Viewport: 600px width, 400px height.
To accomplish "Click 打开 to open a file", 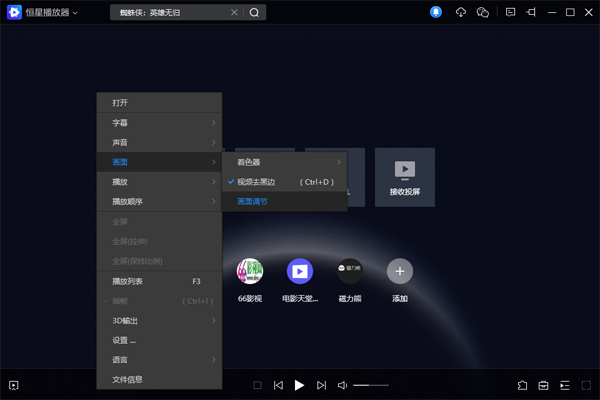I will tap(158, 102).
